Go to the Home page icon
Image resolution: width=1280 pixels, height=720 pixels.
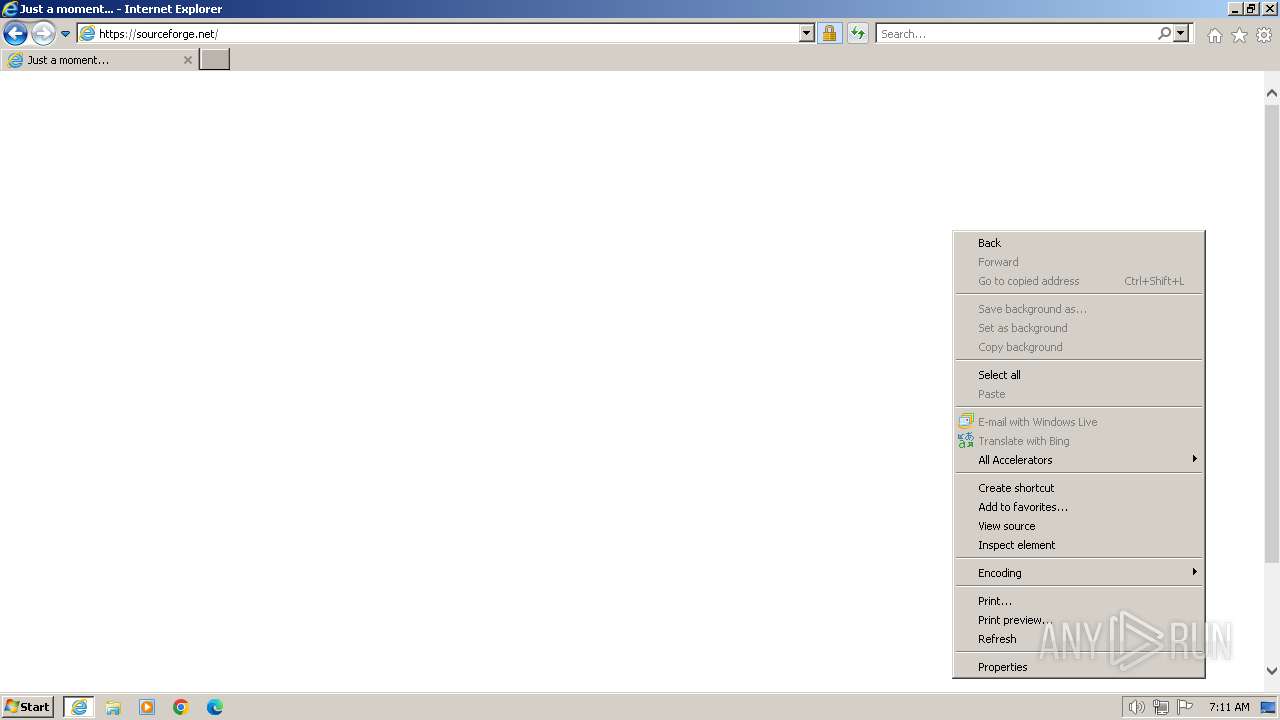click(x=1214, y=35)
